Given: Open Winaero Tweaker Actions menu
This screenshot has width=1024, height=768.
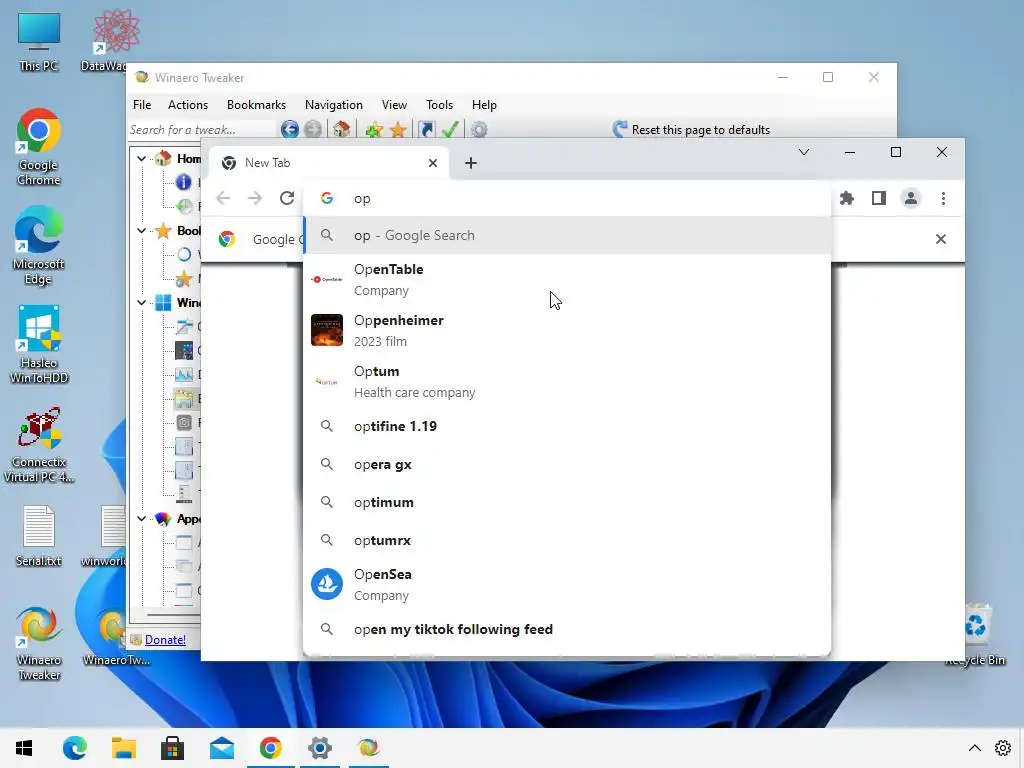Looking at the screenshot, I should [x=188, y=105].
